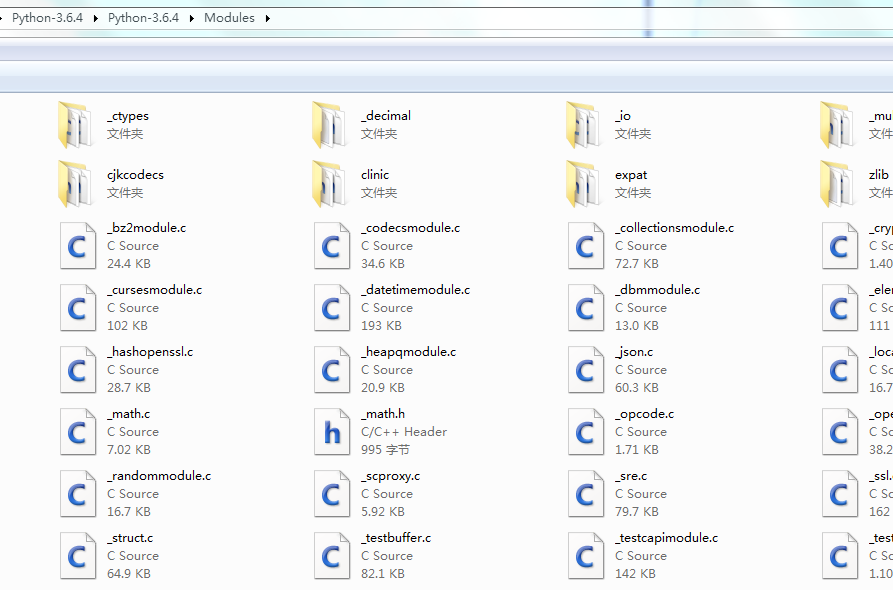Select the cjkcodecs folder icon
This screenshot has height=590, width=893.
[75, 184]
